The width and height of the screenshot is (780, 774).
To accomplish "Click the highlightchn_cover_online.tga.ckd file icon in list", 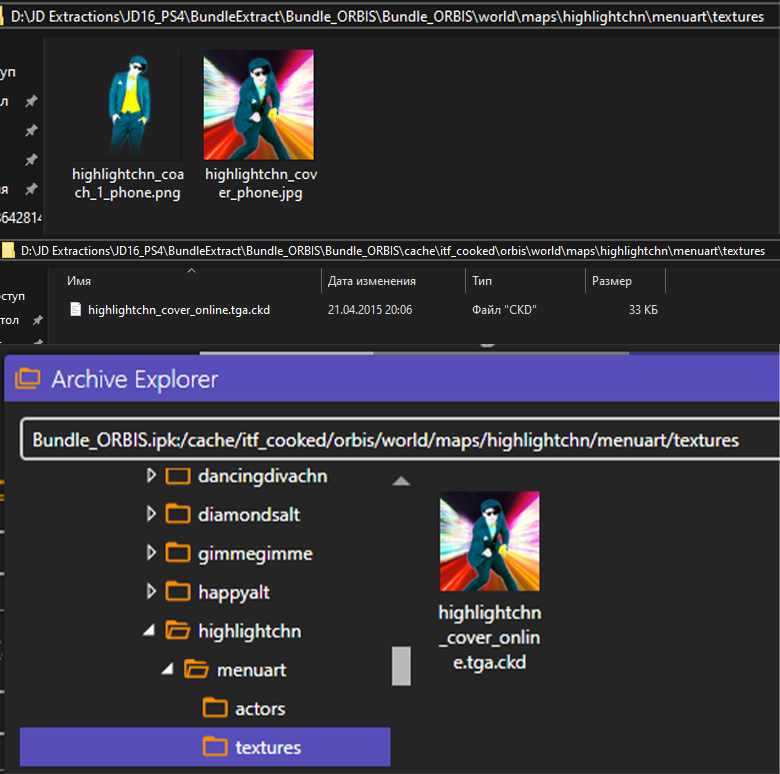I will [76, 309].
